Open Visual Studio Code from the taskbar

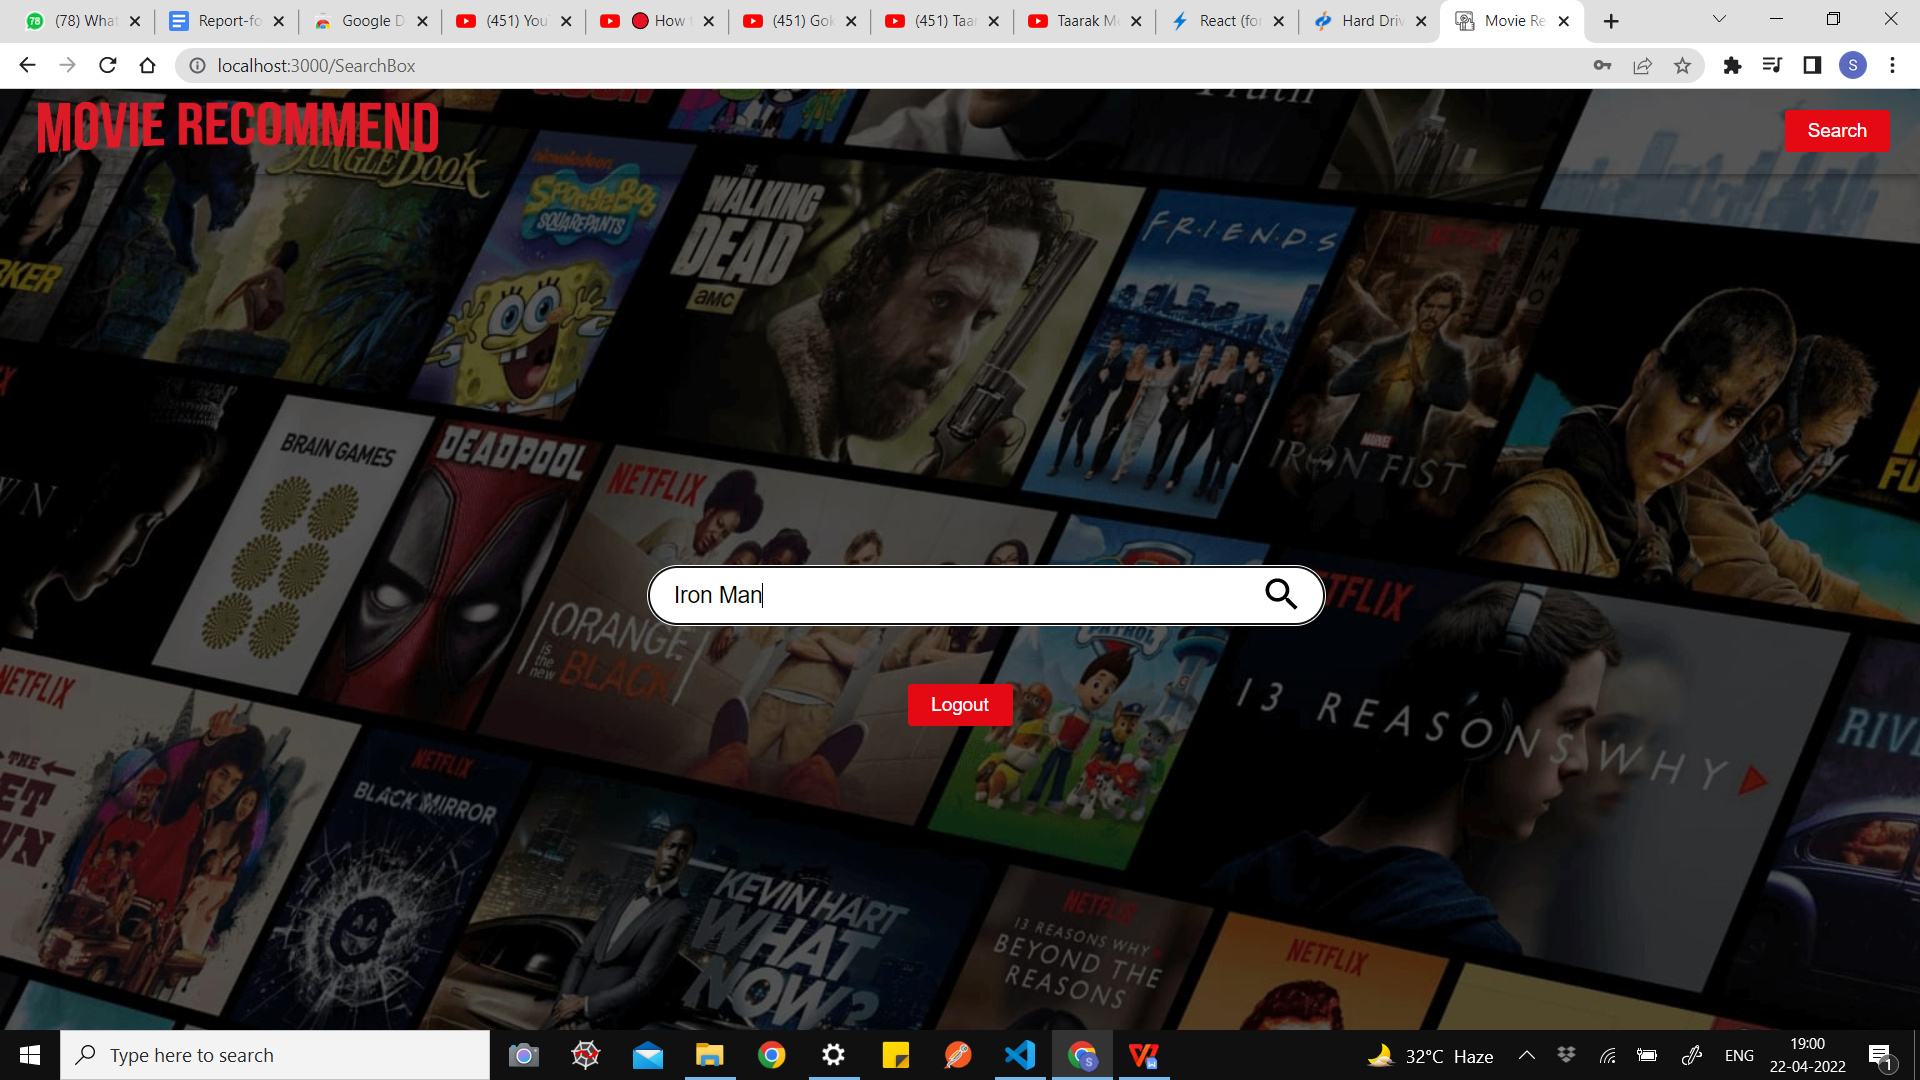point(1019,1054)
